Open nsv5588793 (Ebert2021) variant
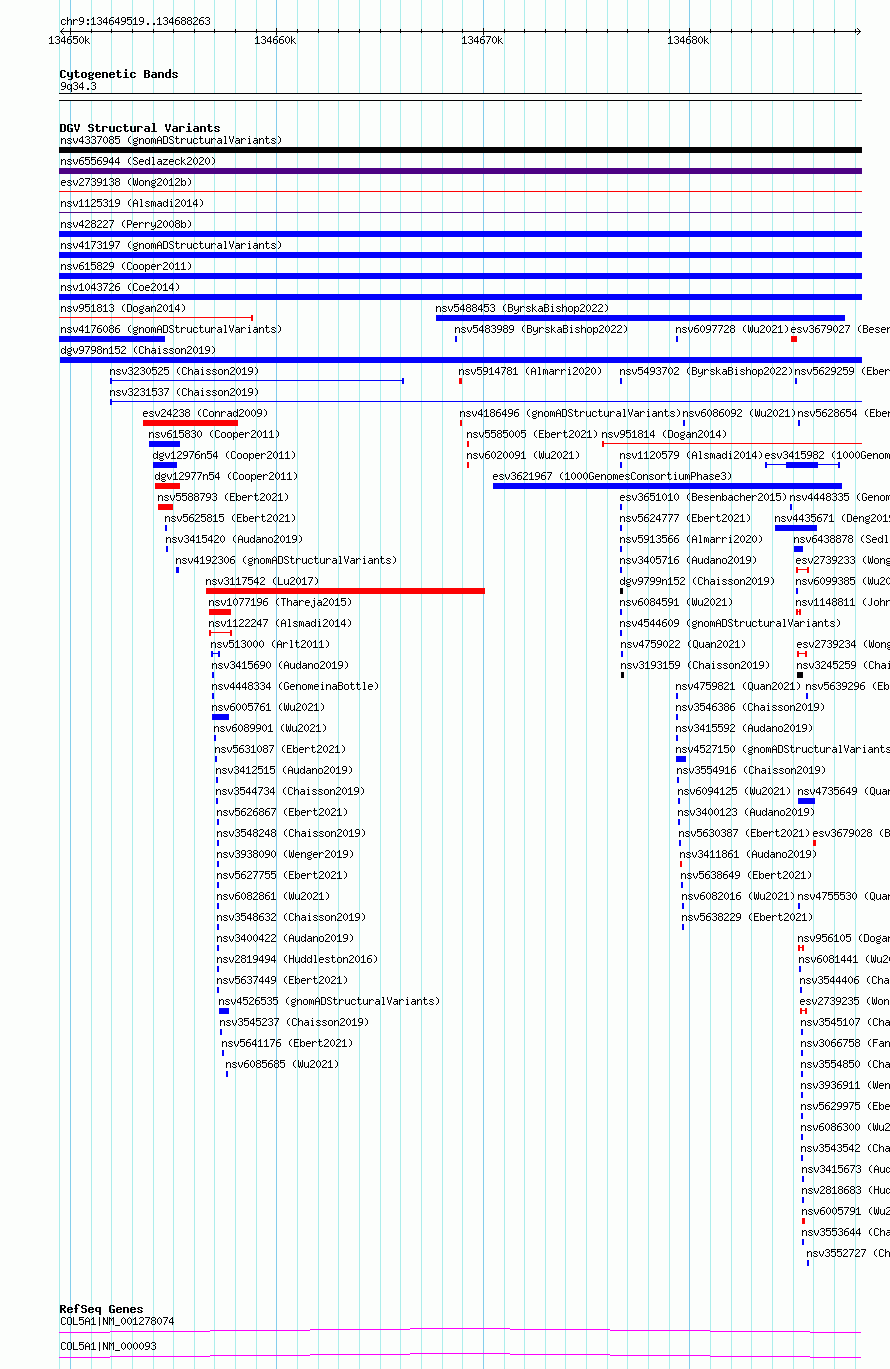Image resolution: width=890 pixels, height=1369 pixels. 223,497
